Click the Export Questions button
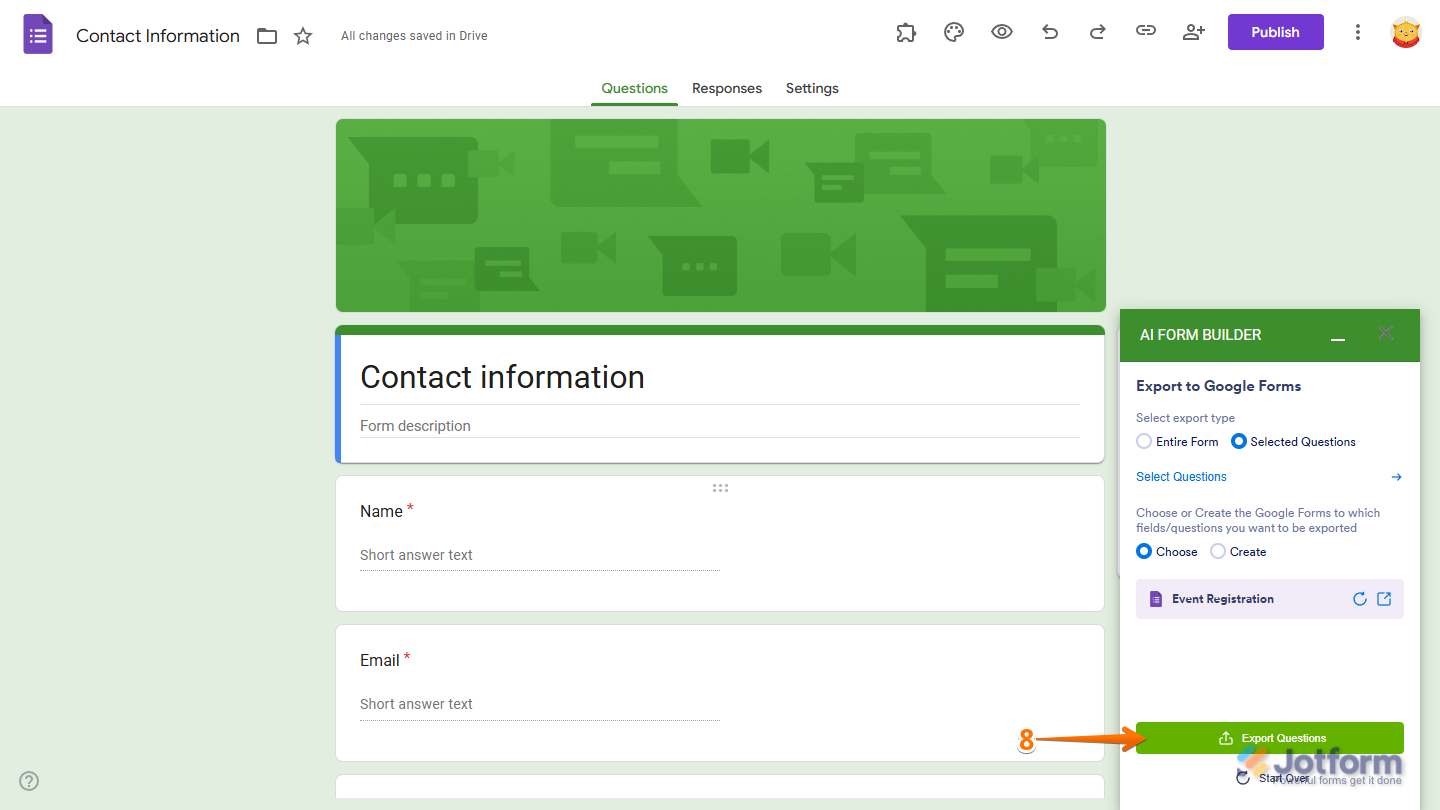The image size is (1440, 810). (x=1270, y=737)
